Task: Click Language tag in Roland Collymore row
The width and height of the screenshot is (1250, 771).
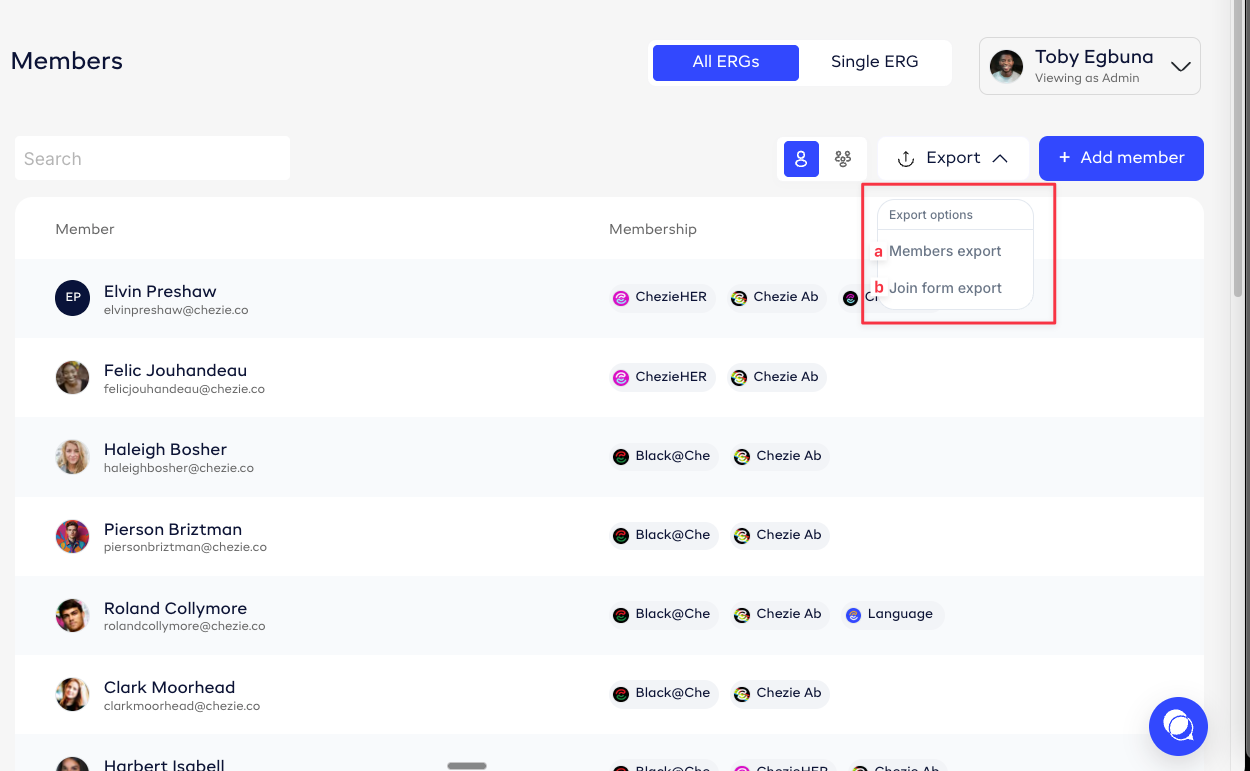Action: (892, 614)
